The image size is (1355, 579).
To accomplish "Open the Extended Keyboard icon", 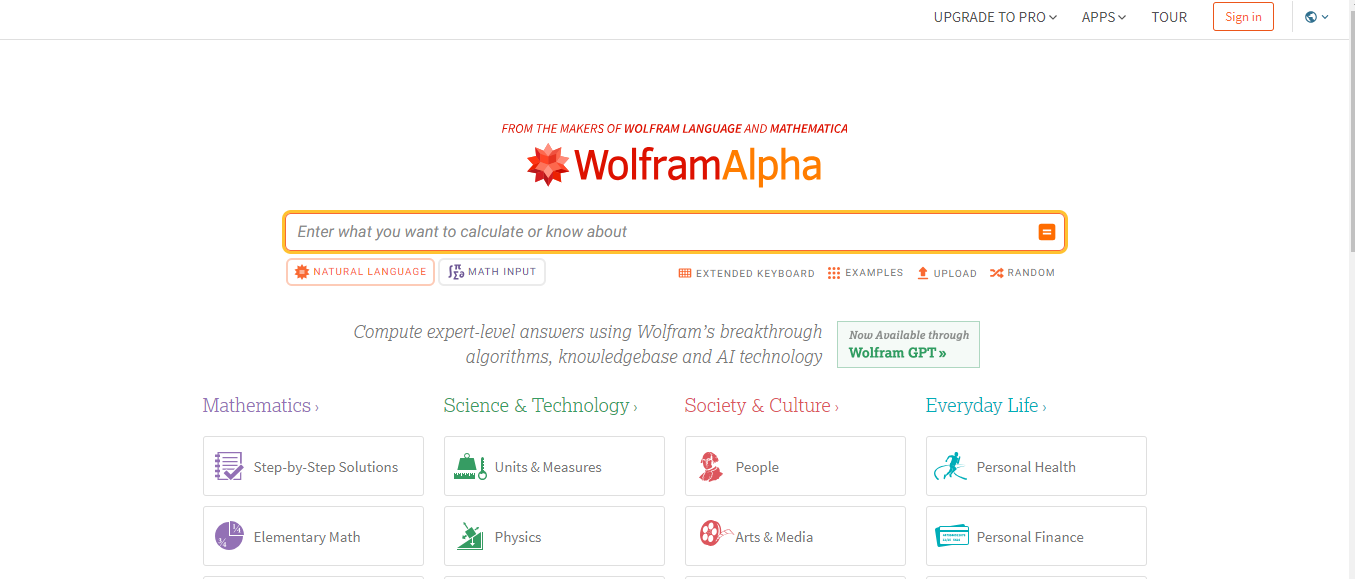I will (x=685, y=273).
